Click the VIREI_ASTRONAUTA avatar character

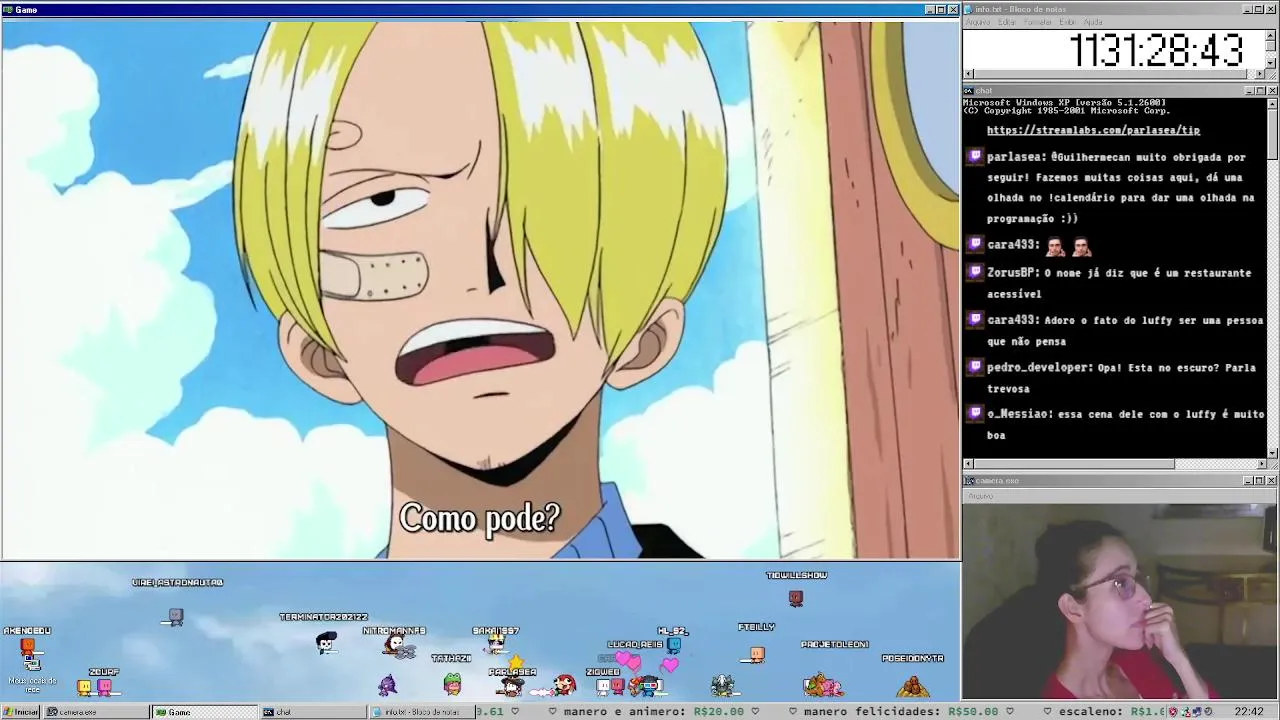(176, 617)
